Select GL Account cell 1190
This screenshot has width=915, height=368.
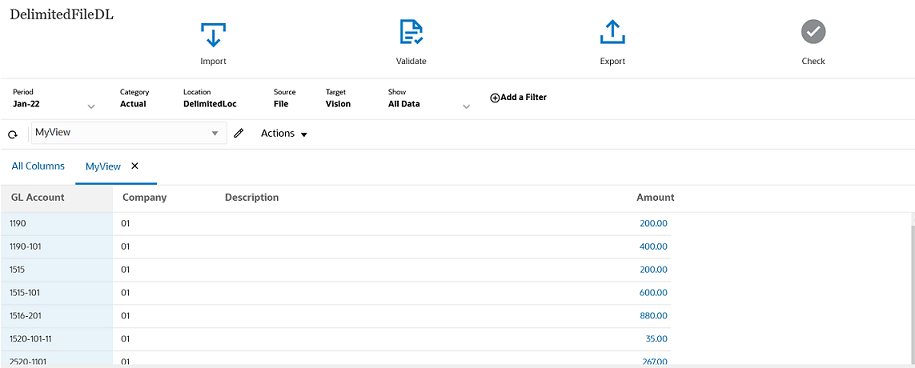[57, 224]
